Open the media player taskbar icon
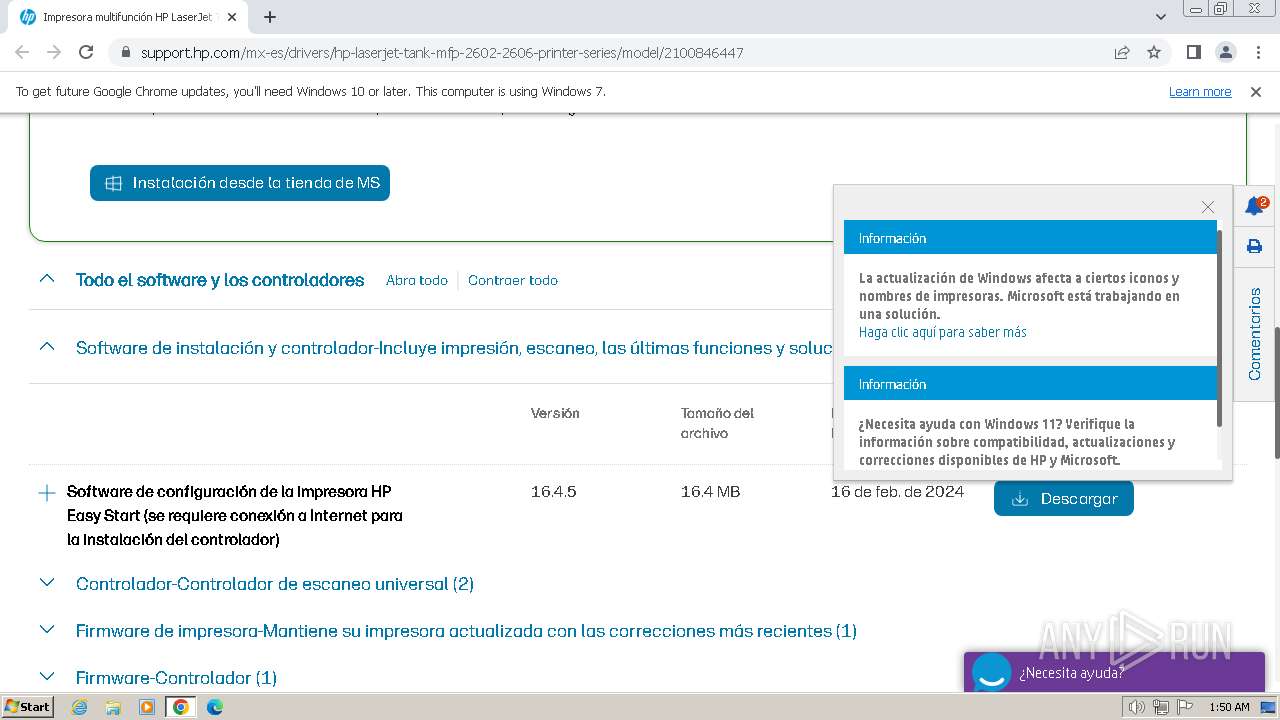The image size is (1280, 720). (x=147, y=707)
